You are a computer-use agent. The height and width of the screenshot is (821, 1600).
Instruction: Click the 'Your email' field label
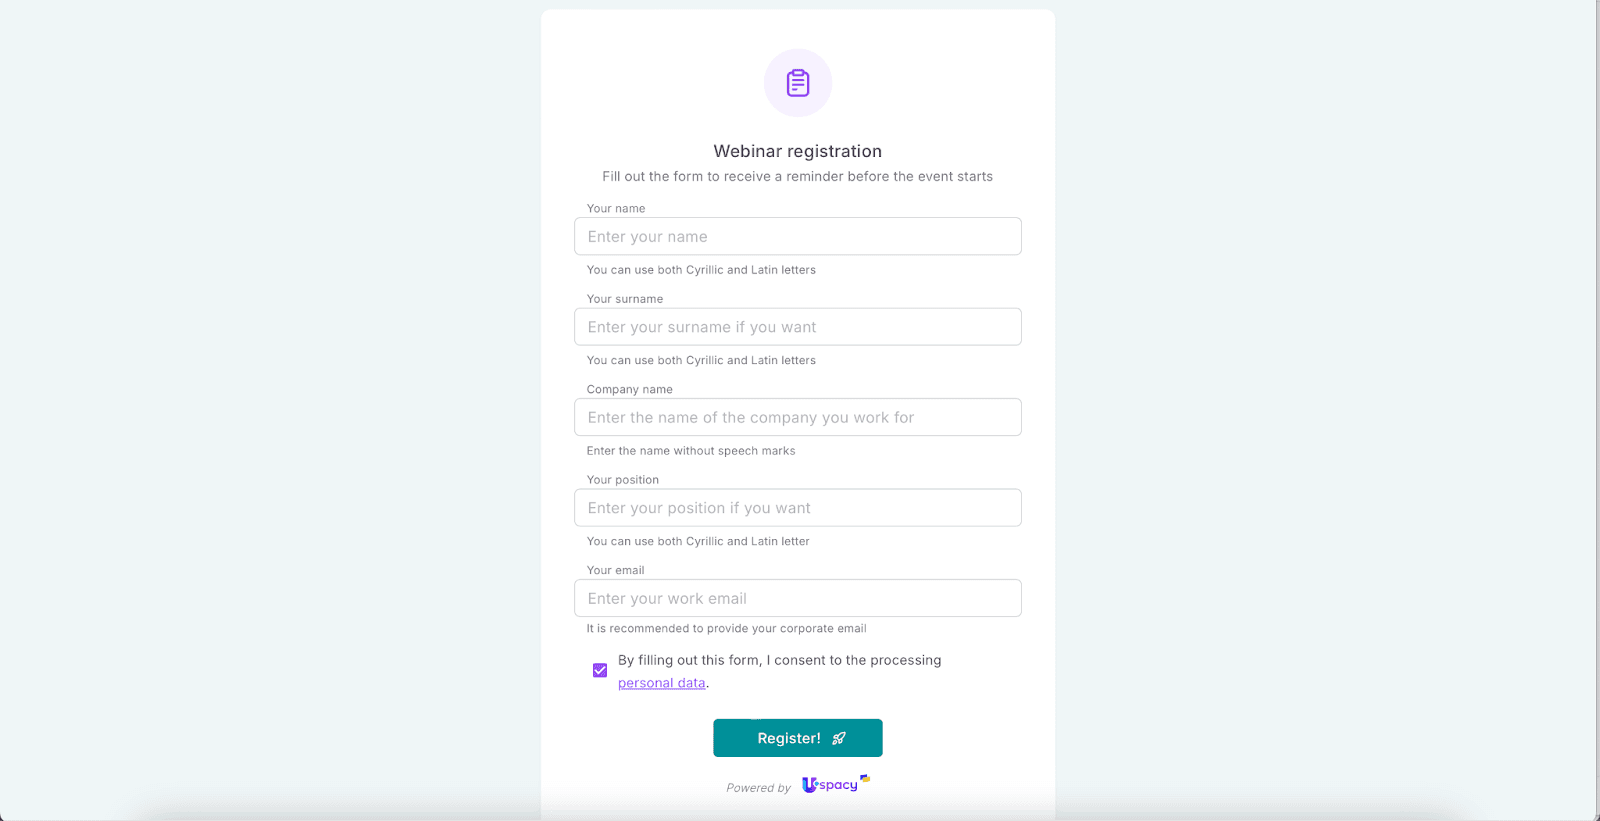click(x=616, y=570)
